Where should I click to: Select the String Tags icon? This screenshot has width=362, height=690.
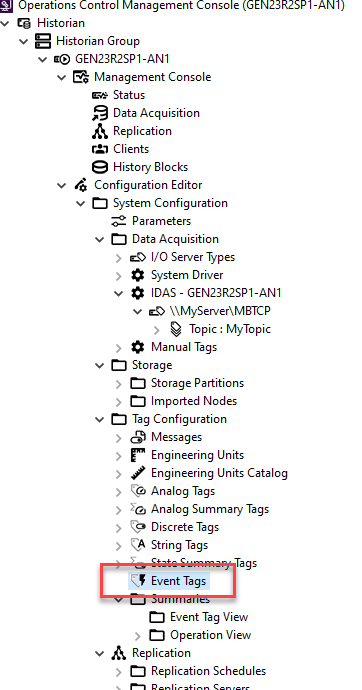click(x=138, y=545)
